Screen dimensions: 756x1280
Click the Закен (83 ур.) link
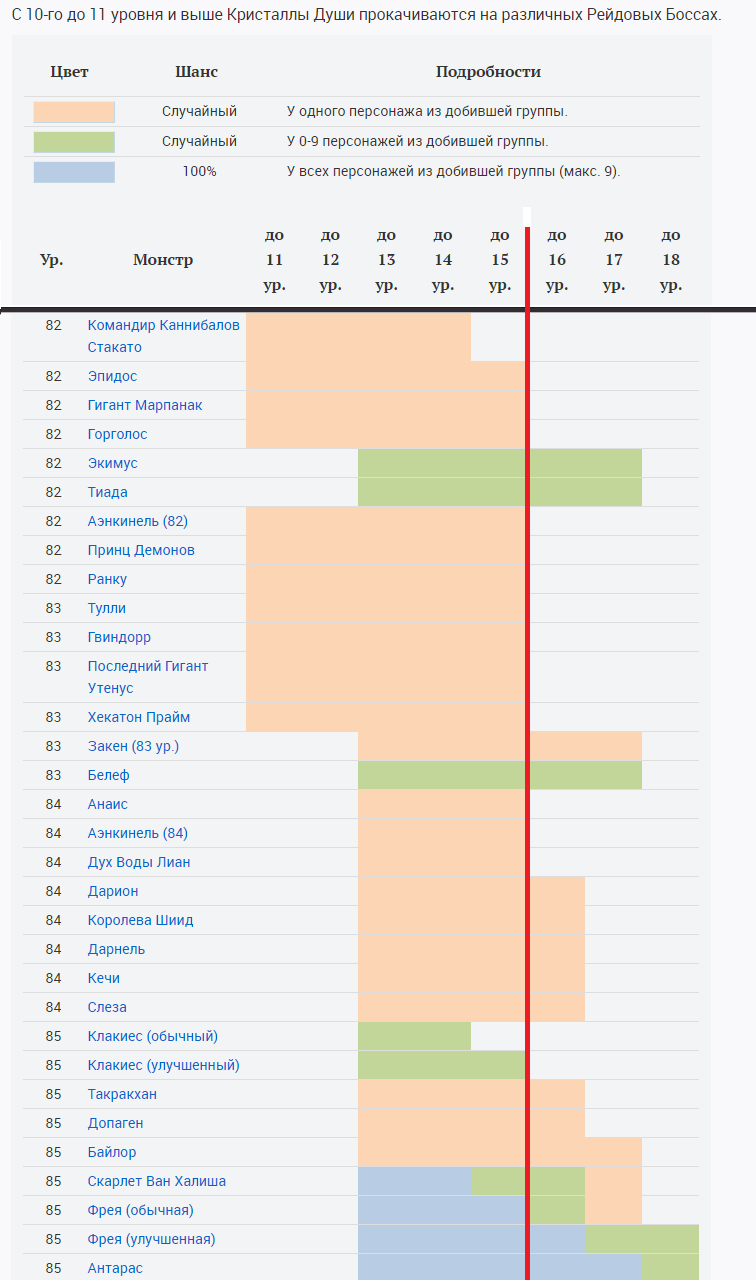pyautogui.click(x=133, y=746)
